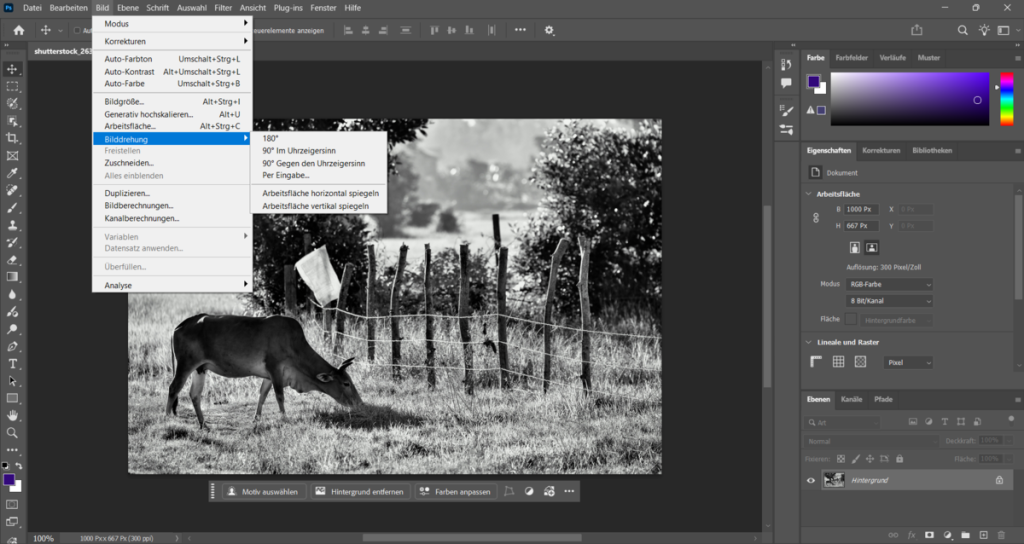Open the Modus submenu

[172, 24]
